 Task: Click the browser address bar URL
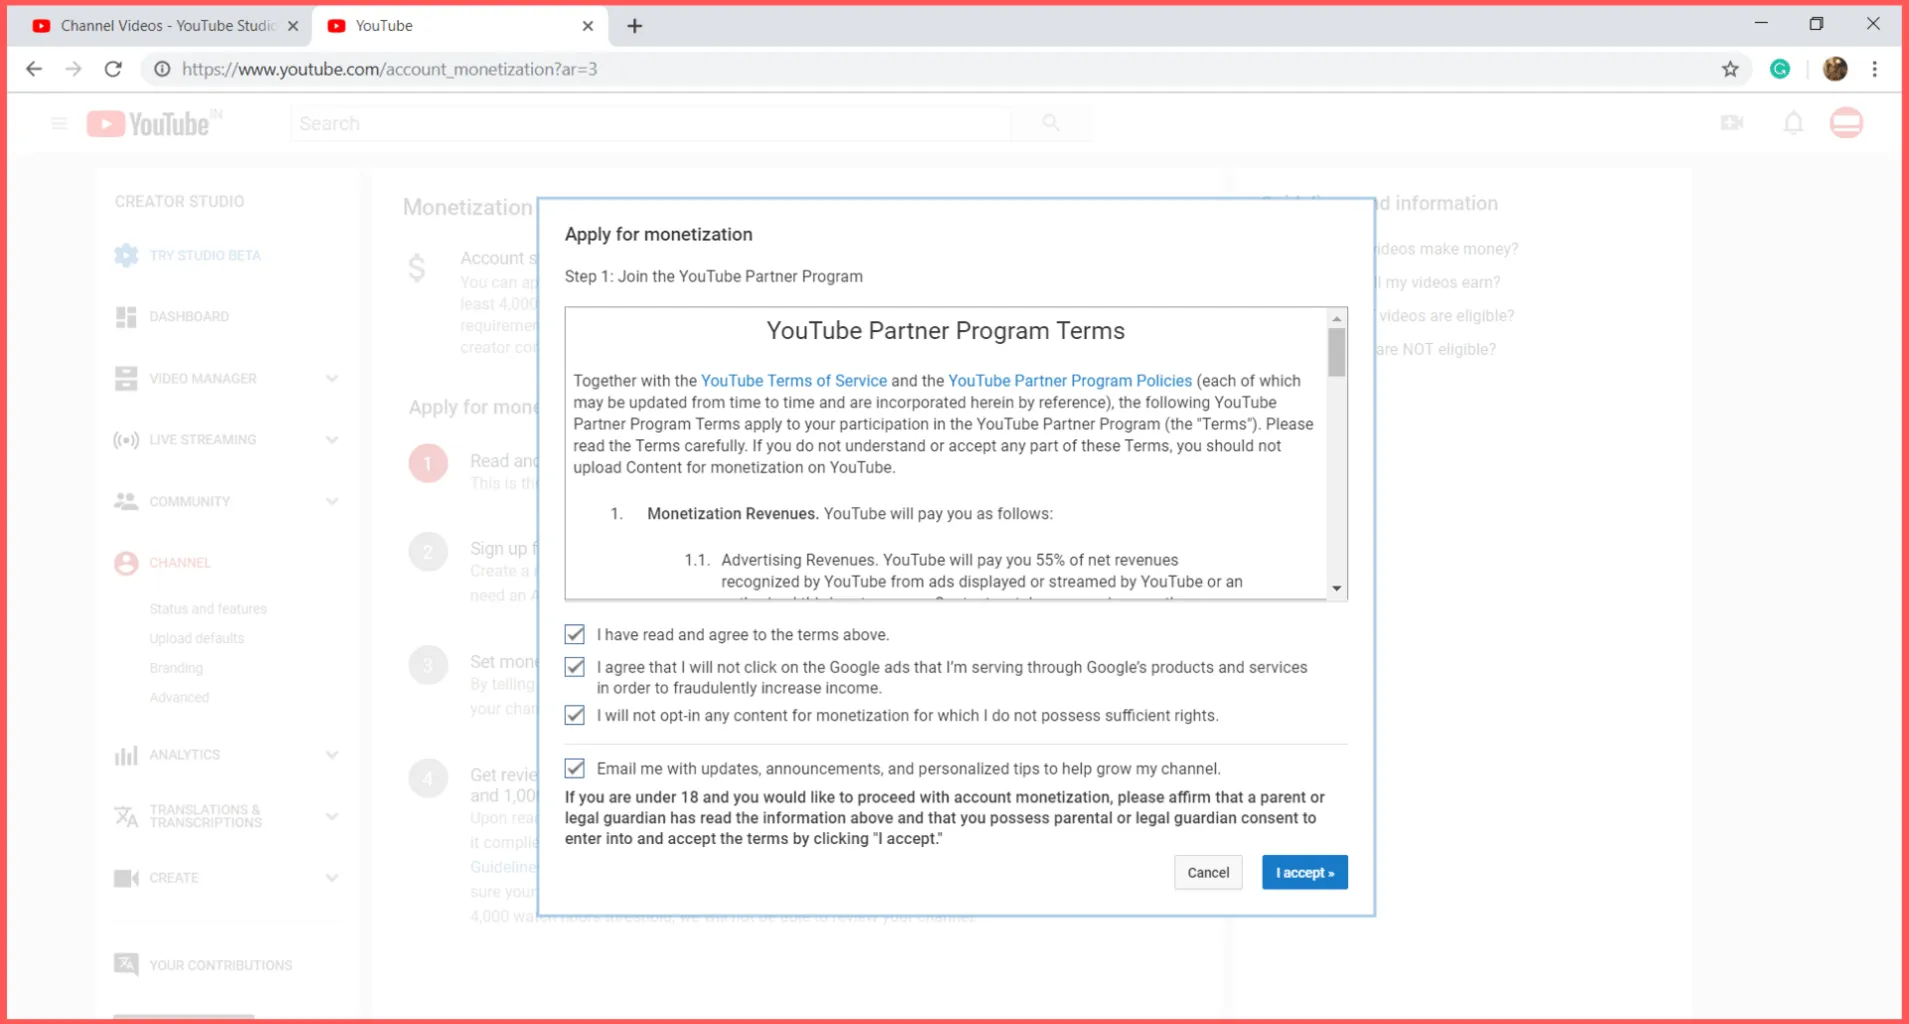click(390, 69)
